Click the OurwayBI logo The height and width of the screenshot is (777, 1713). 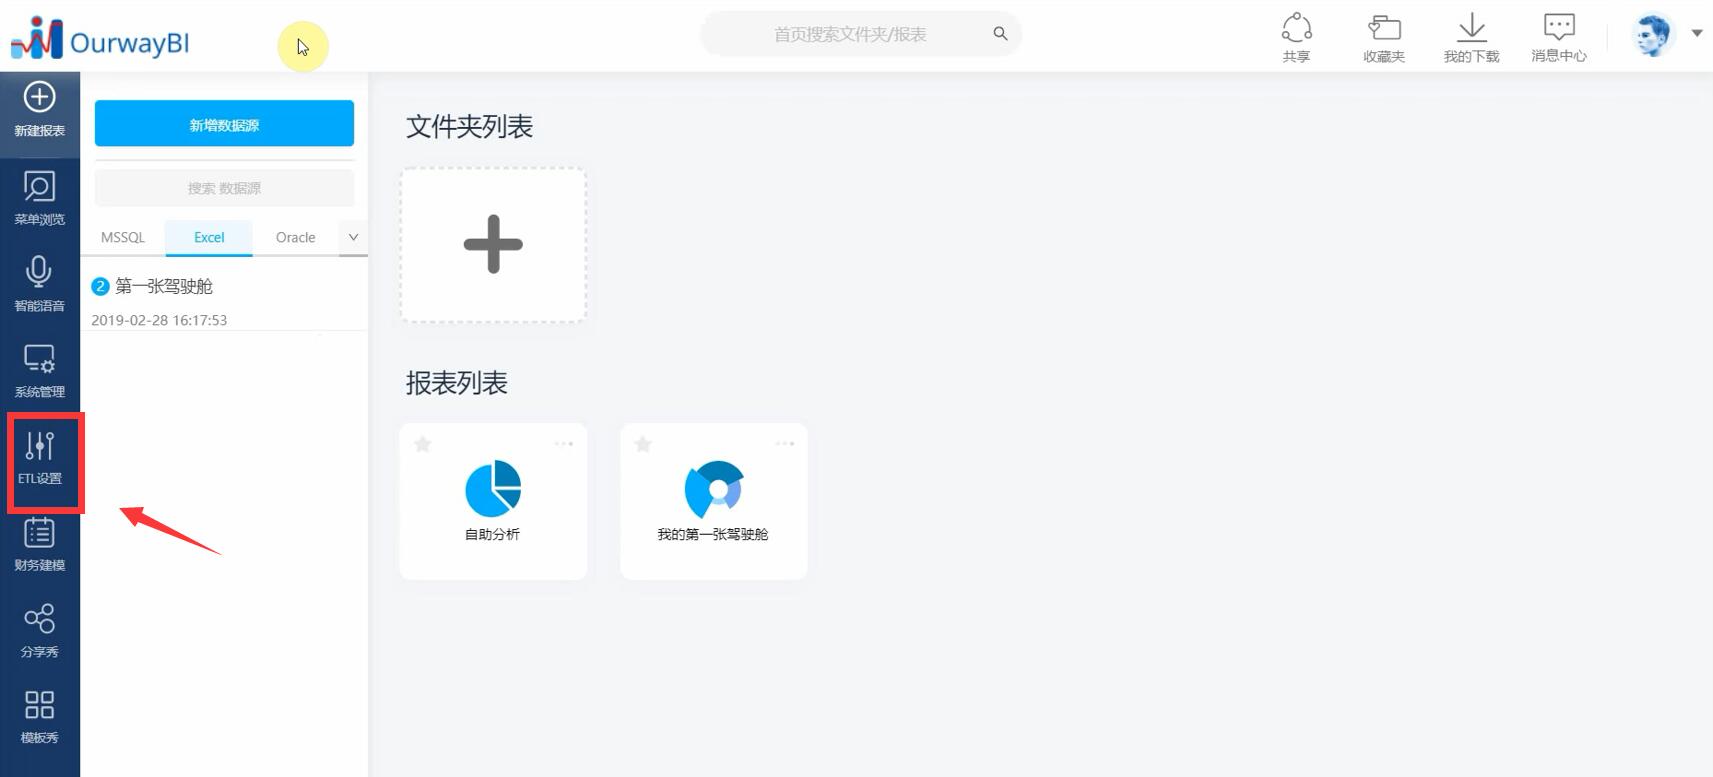(100, 39)
